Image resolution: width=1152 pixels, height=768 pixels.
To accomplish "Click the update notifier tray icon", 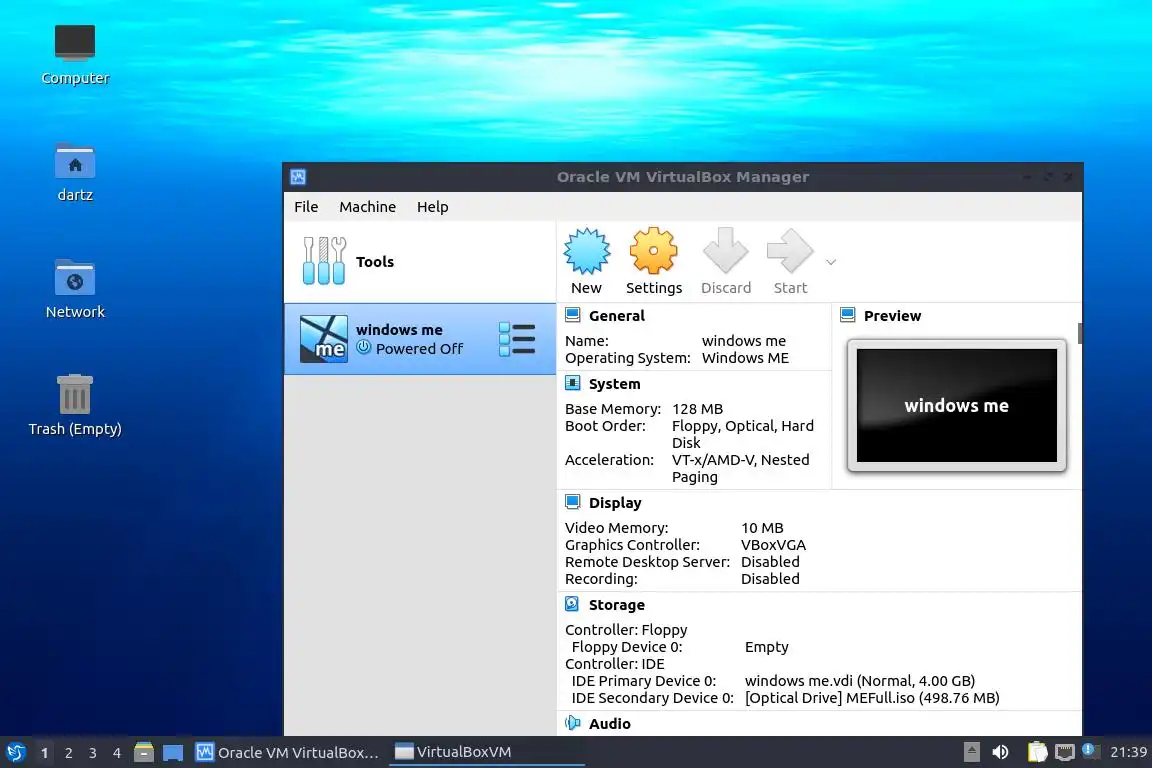I will click(1090, 751).
